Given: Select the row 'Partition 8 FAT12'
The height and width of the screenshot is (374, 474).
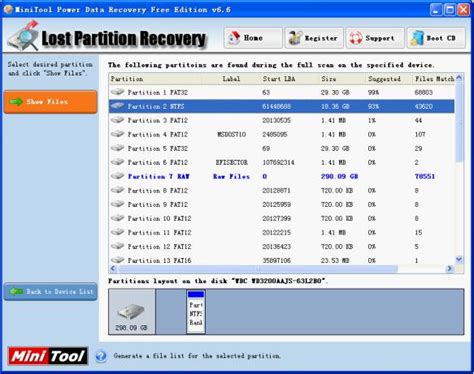Looking at the screenshot, I should point(282,190).
